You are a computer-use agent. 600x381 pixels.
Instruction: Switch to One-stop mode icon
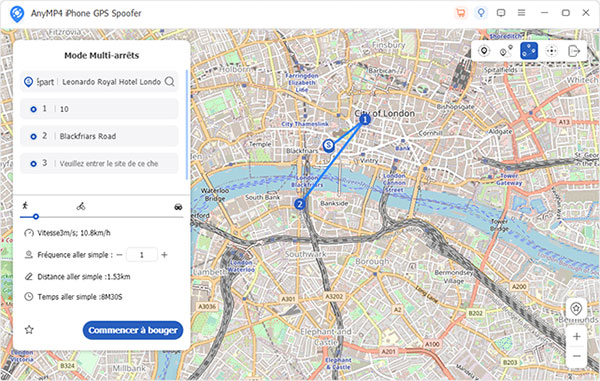506,51
